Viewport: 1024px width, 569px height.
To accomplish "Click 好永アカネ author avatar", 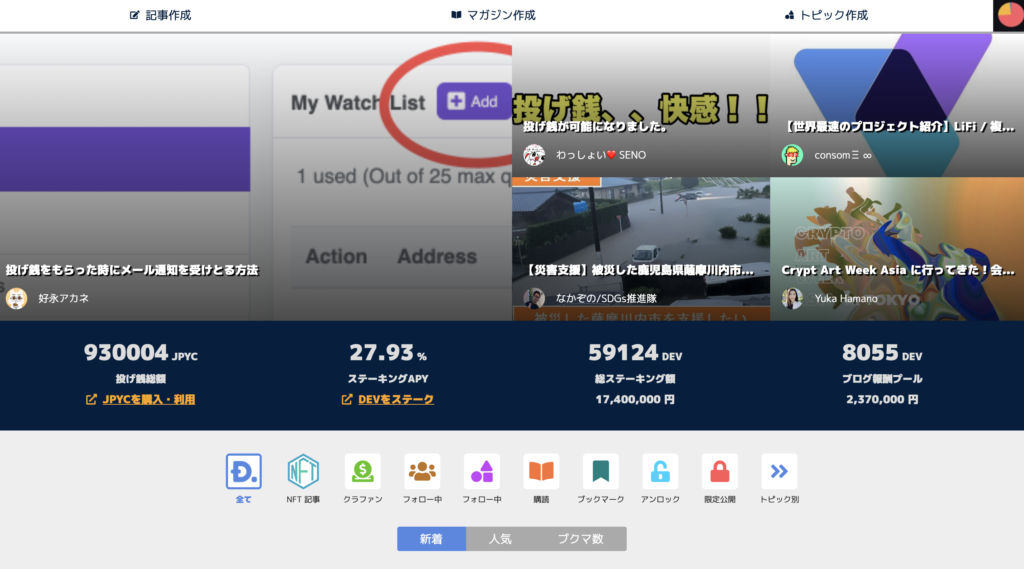I will [16, 299].
